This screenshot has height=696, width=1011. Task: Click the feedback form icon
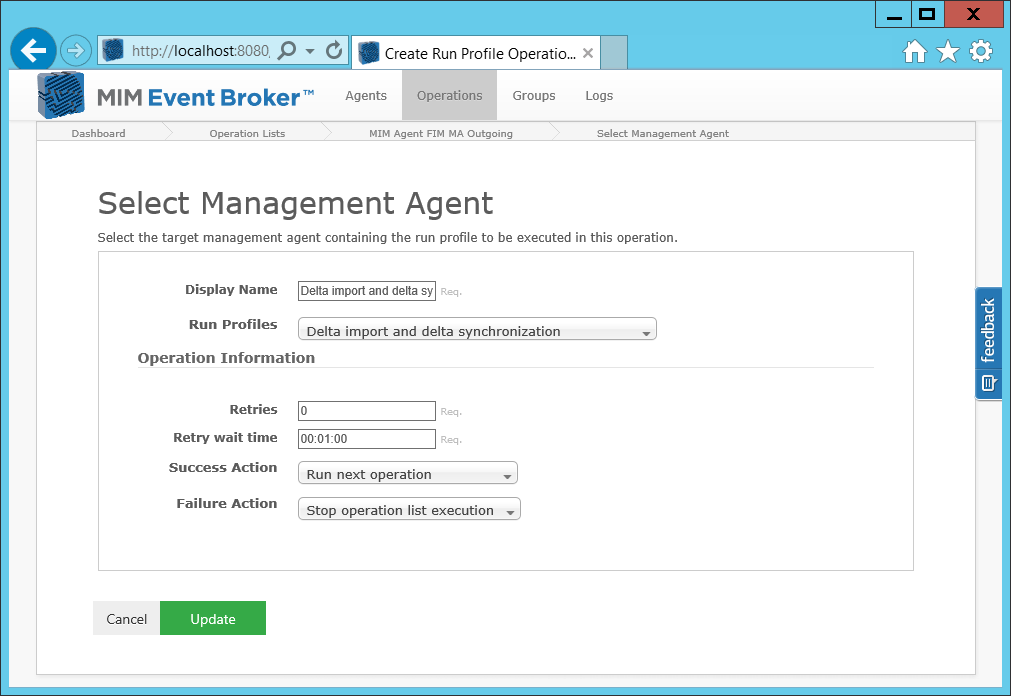click(988, 383)
